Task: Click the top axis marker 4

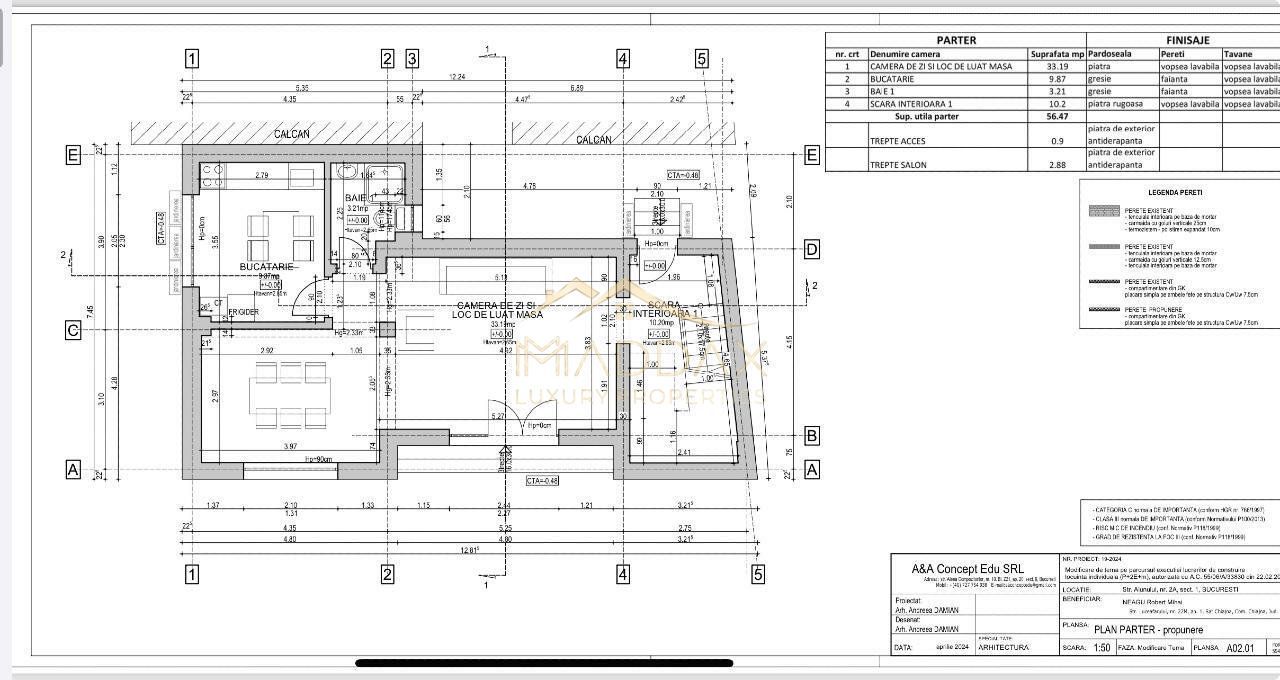Action: 623,59
